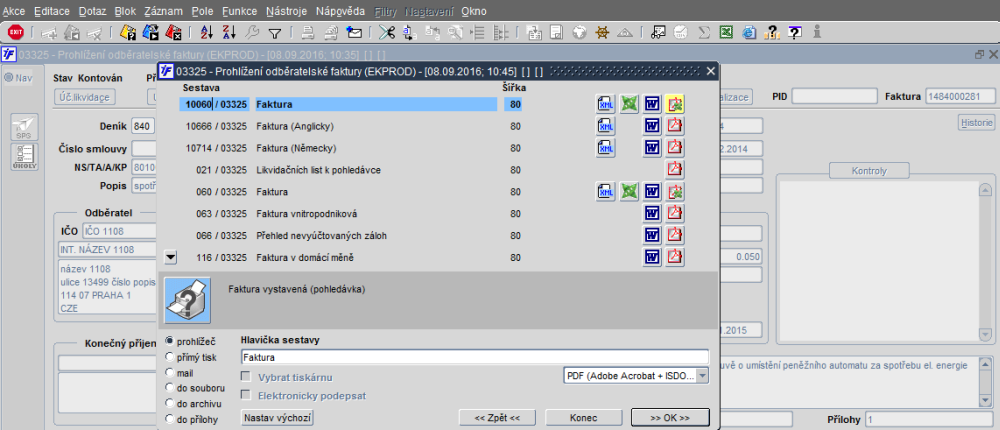Click the >> OK >> button

click(670, 418)
